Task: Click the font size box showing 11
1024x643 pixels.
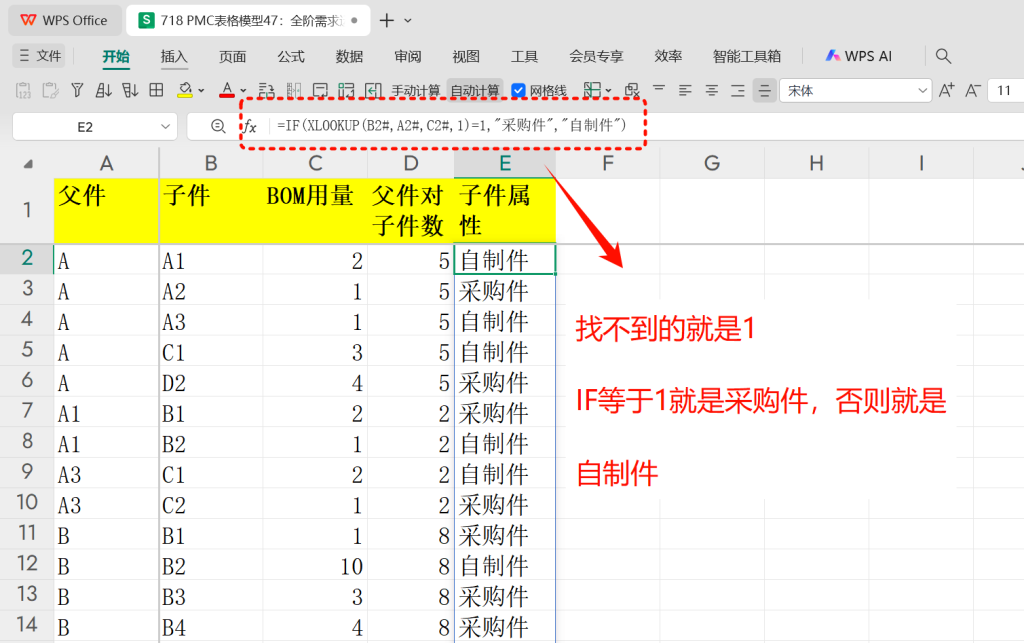Action: 1006,91
